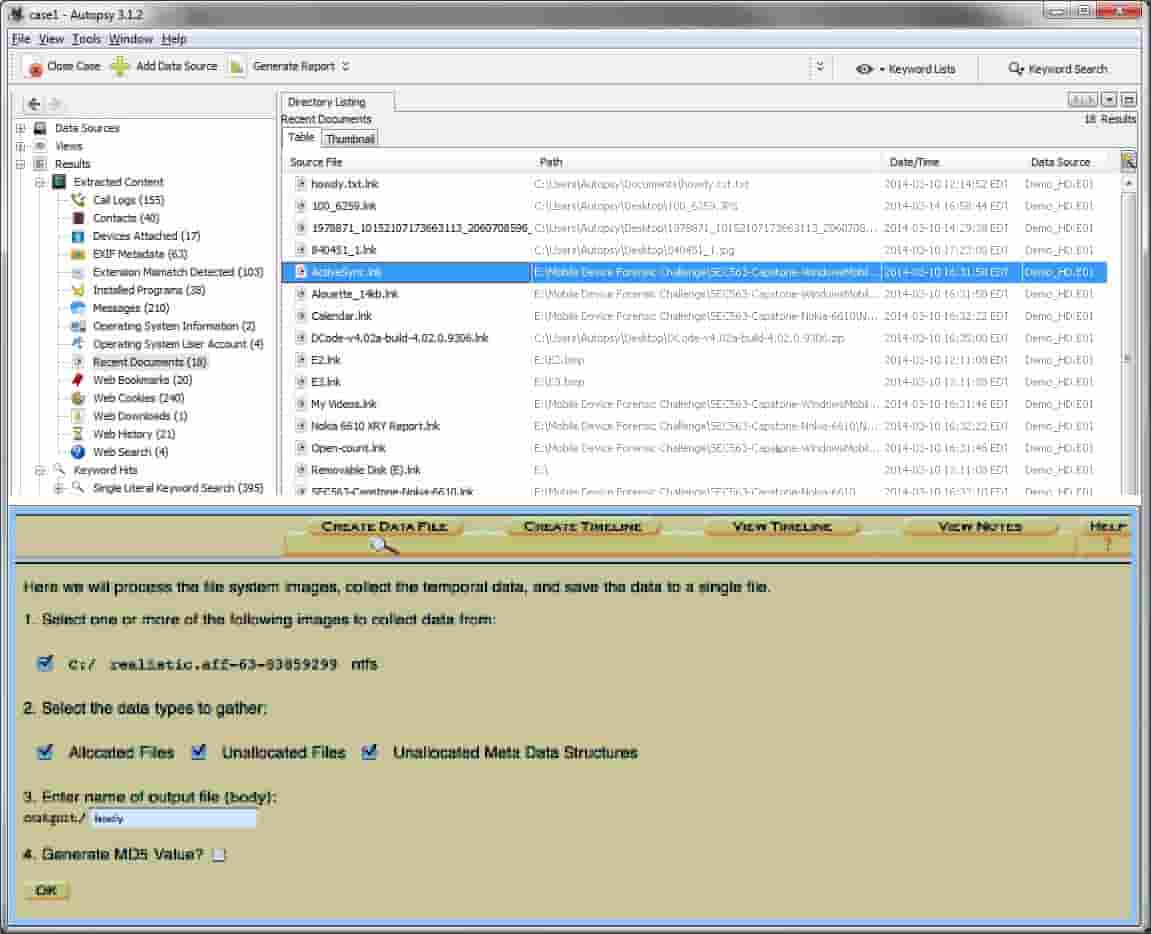Enable the Generate MD5 Value checkbox
This screenshot has width=1151, height=934.
[x=219, y=855]
